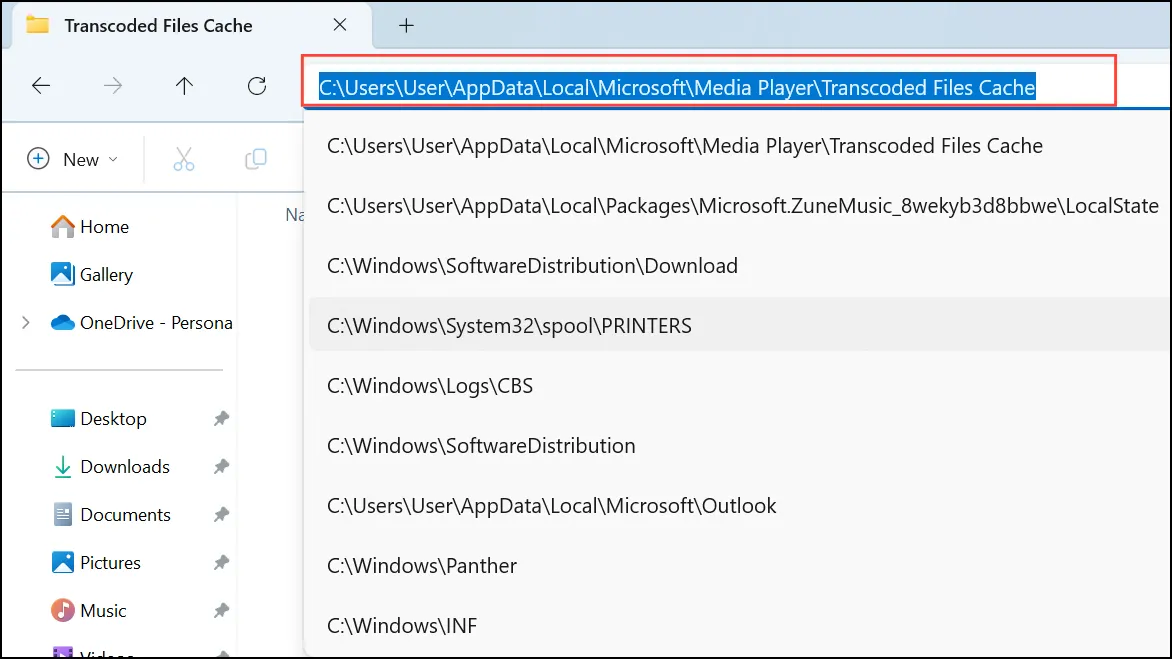
Task: Choose C:\Windows\SoftwareDistribution suggestion
Action: tap(738, 446)
